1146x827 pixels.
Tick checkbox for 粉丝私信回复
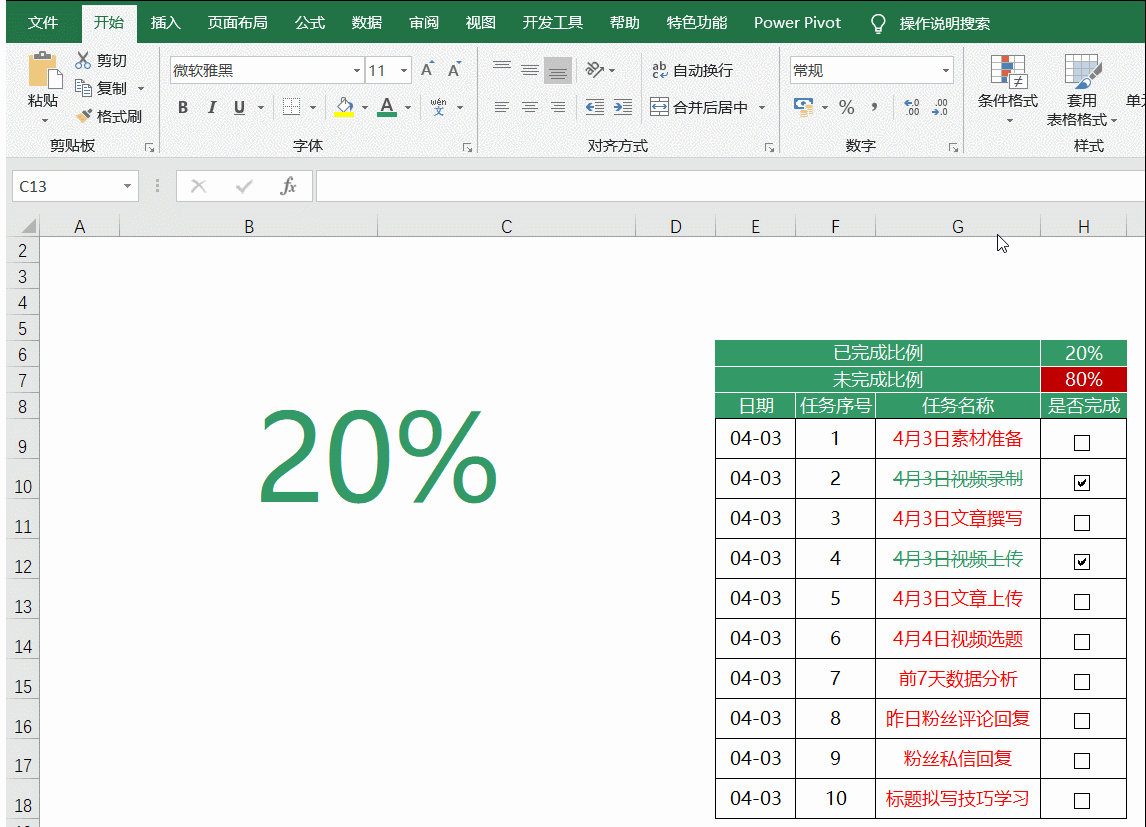click(1082, 761)
